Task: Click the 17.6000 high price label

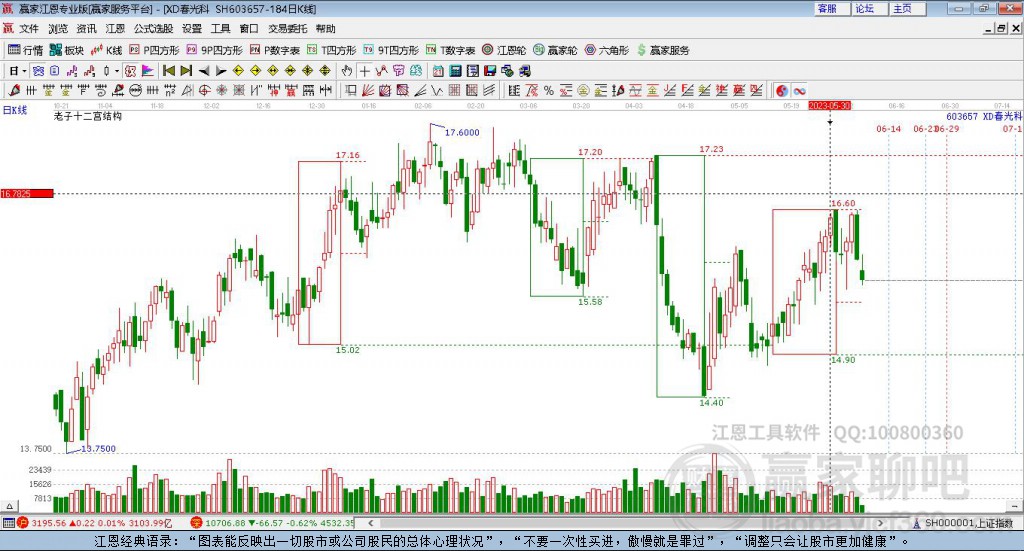Action: pos(462,133)
